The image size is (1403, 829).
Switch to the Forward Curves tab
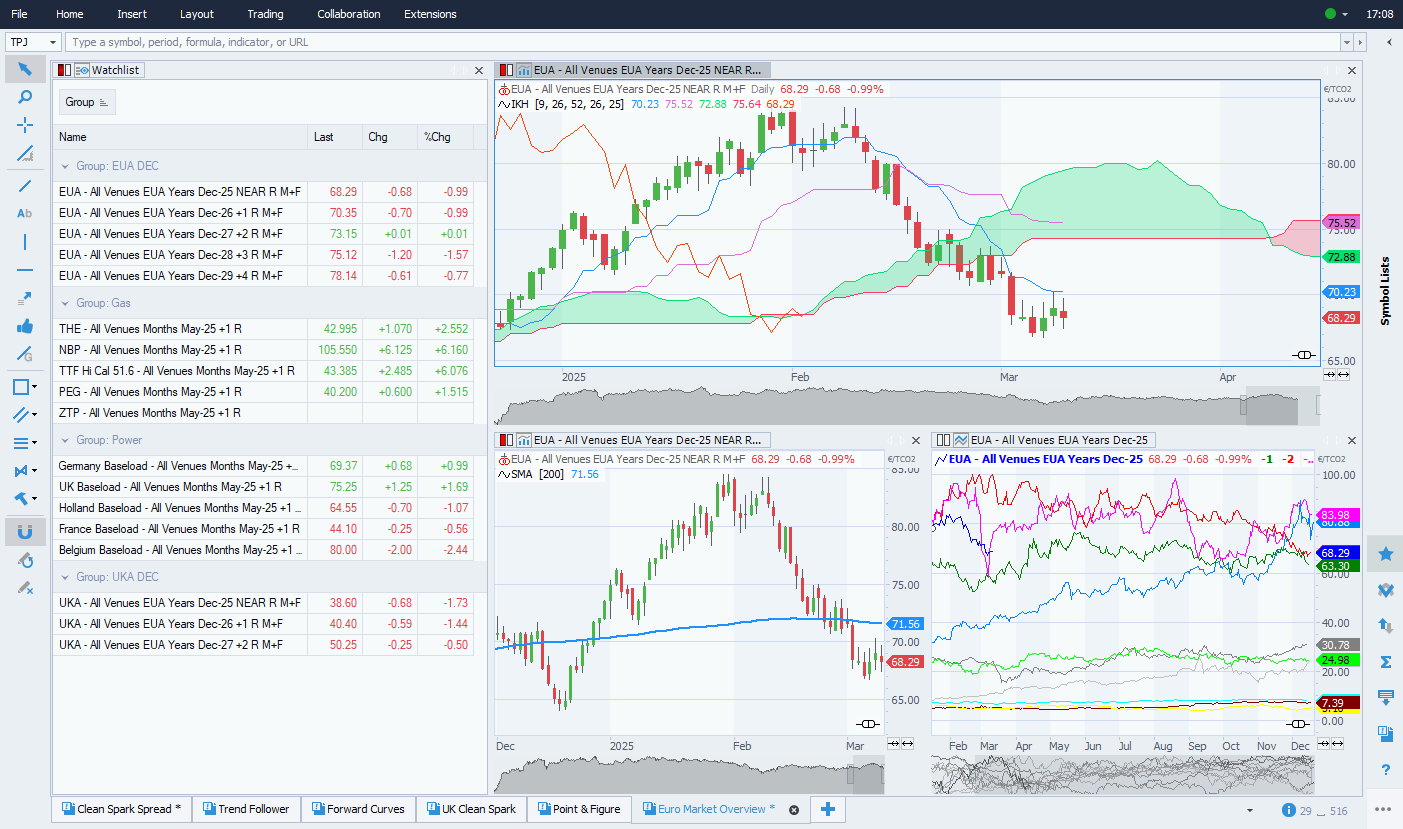point(357,809)
